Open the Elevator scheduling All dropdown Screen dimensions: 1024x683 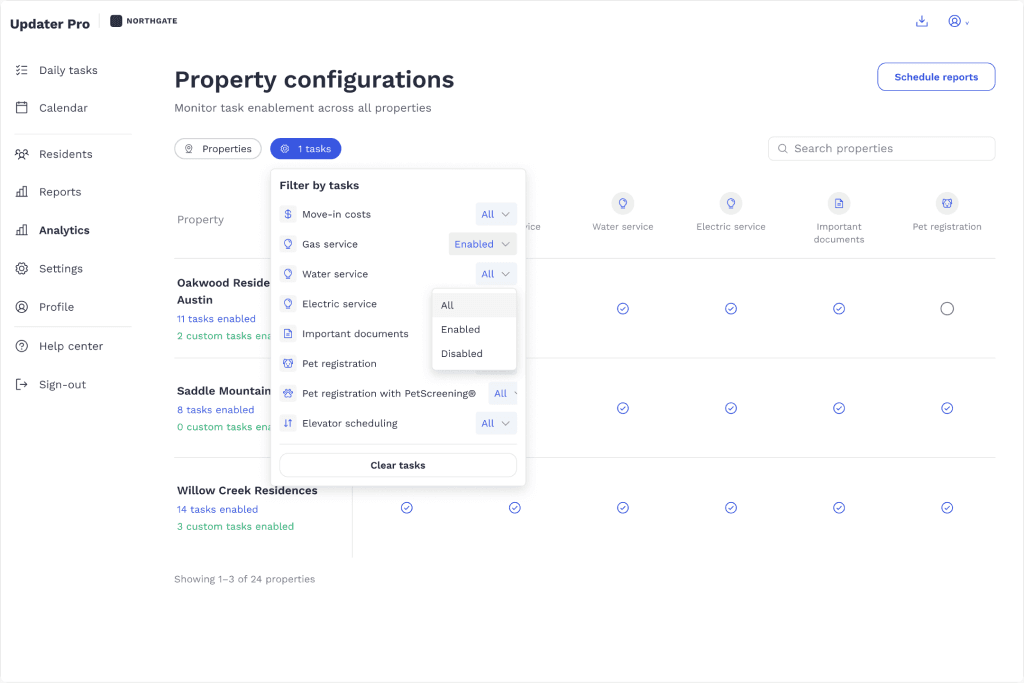[x=496, y=423]
